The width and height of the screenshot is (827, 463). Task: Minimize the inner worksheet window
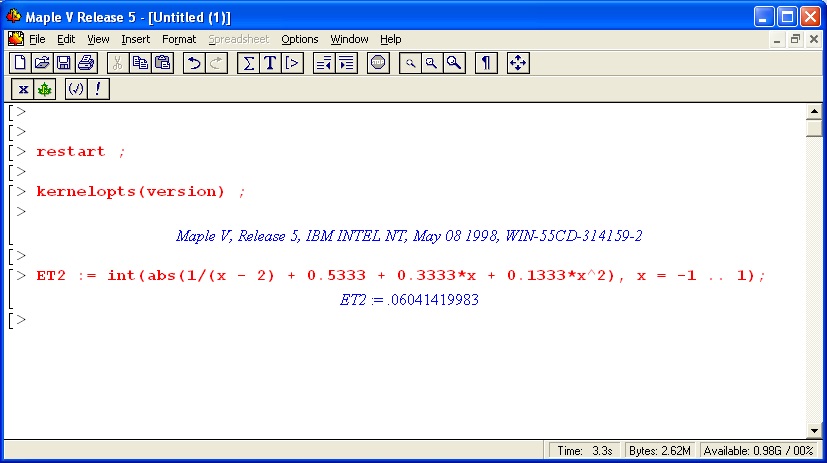(776, 40)
